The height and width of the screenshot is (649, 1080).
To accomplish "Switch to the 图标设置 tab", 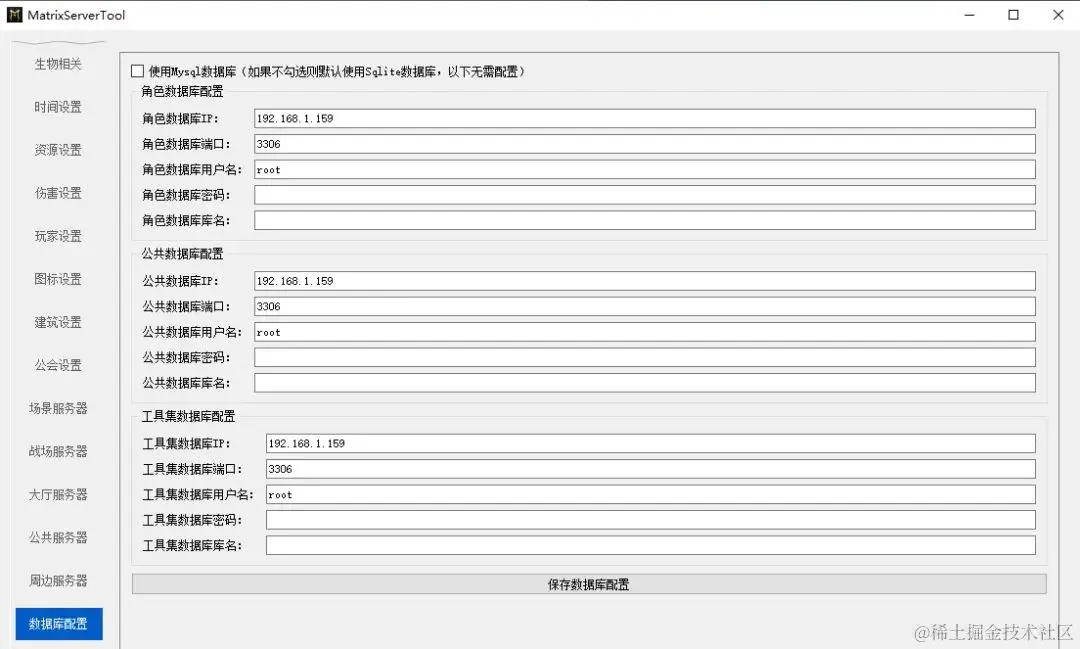I will (x=59, y=279).
